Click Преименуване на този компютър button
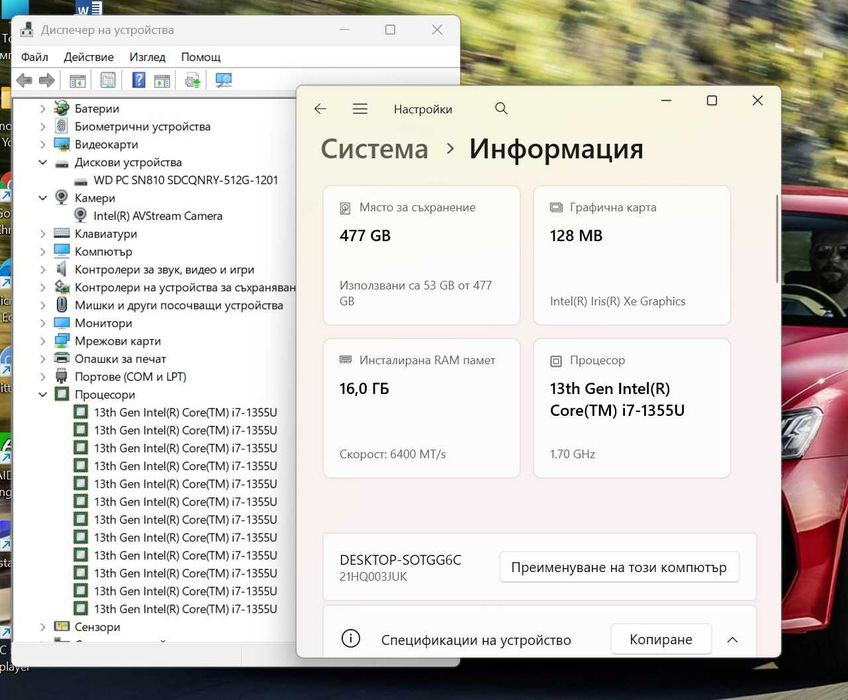Image resolution: width=848 pixels, height=700 pixels. point(619,567)
